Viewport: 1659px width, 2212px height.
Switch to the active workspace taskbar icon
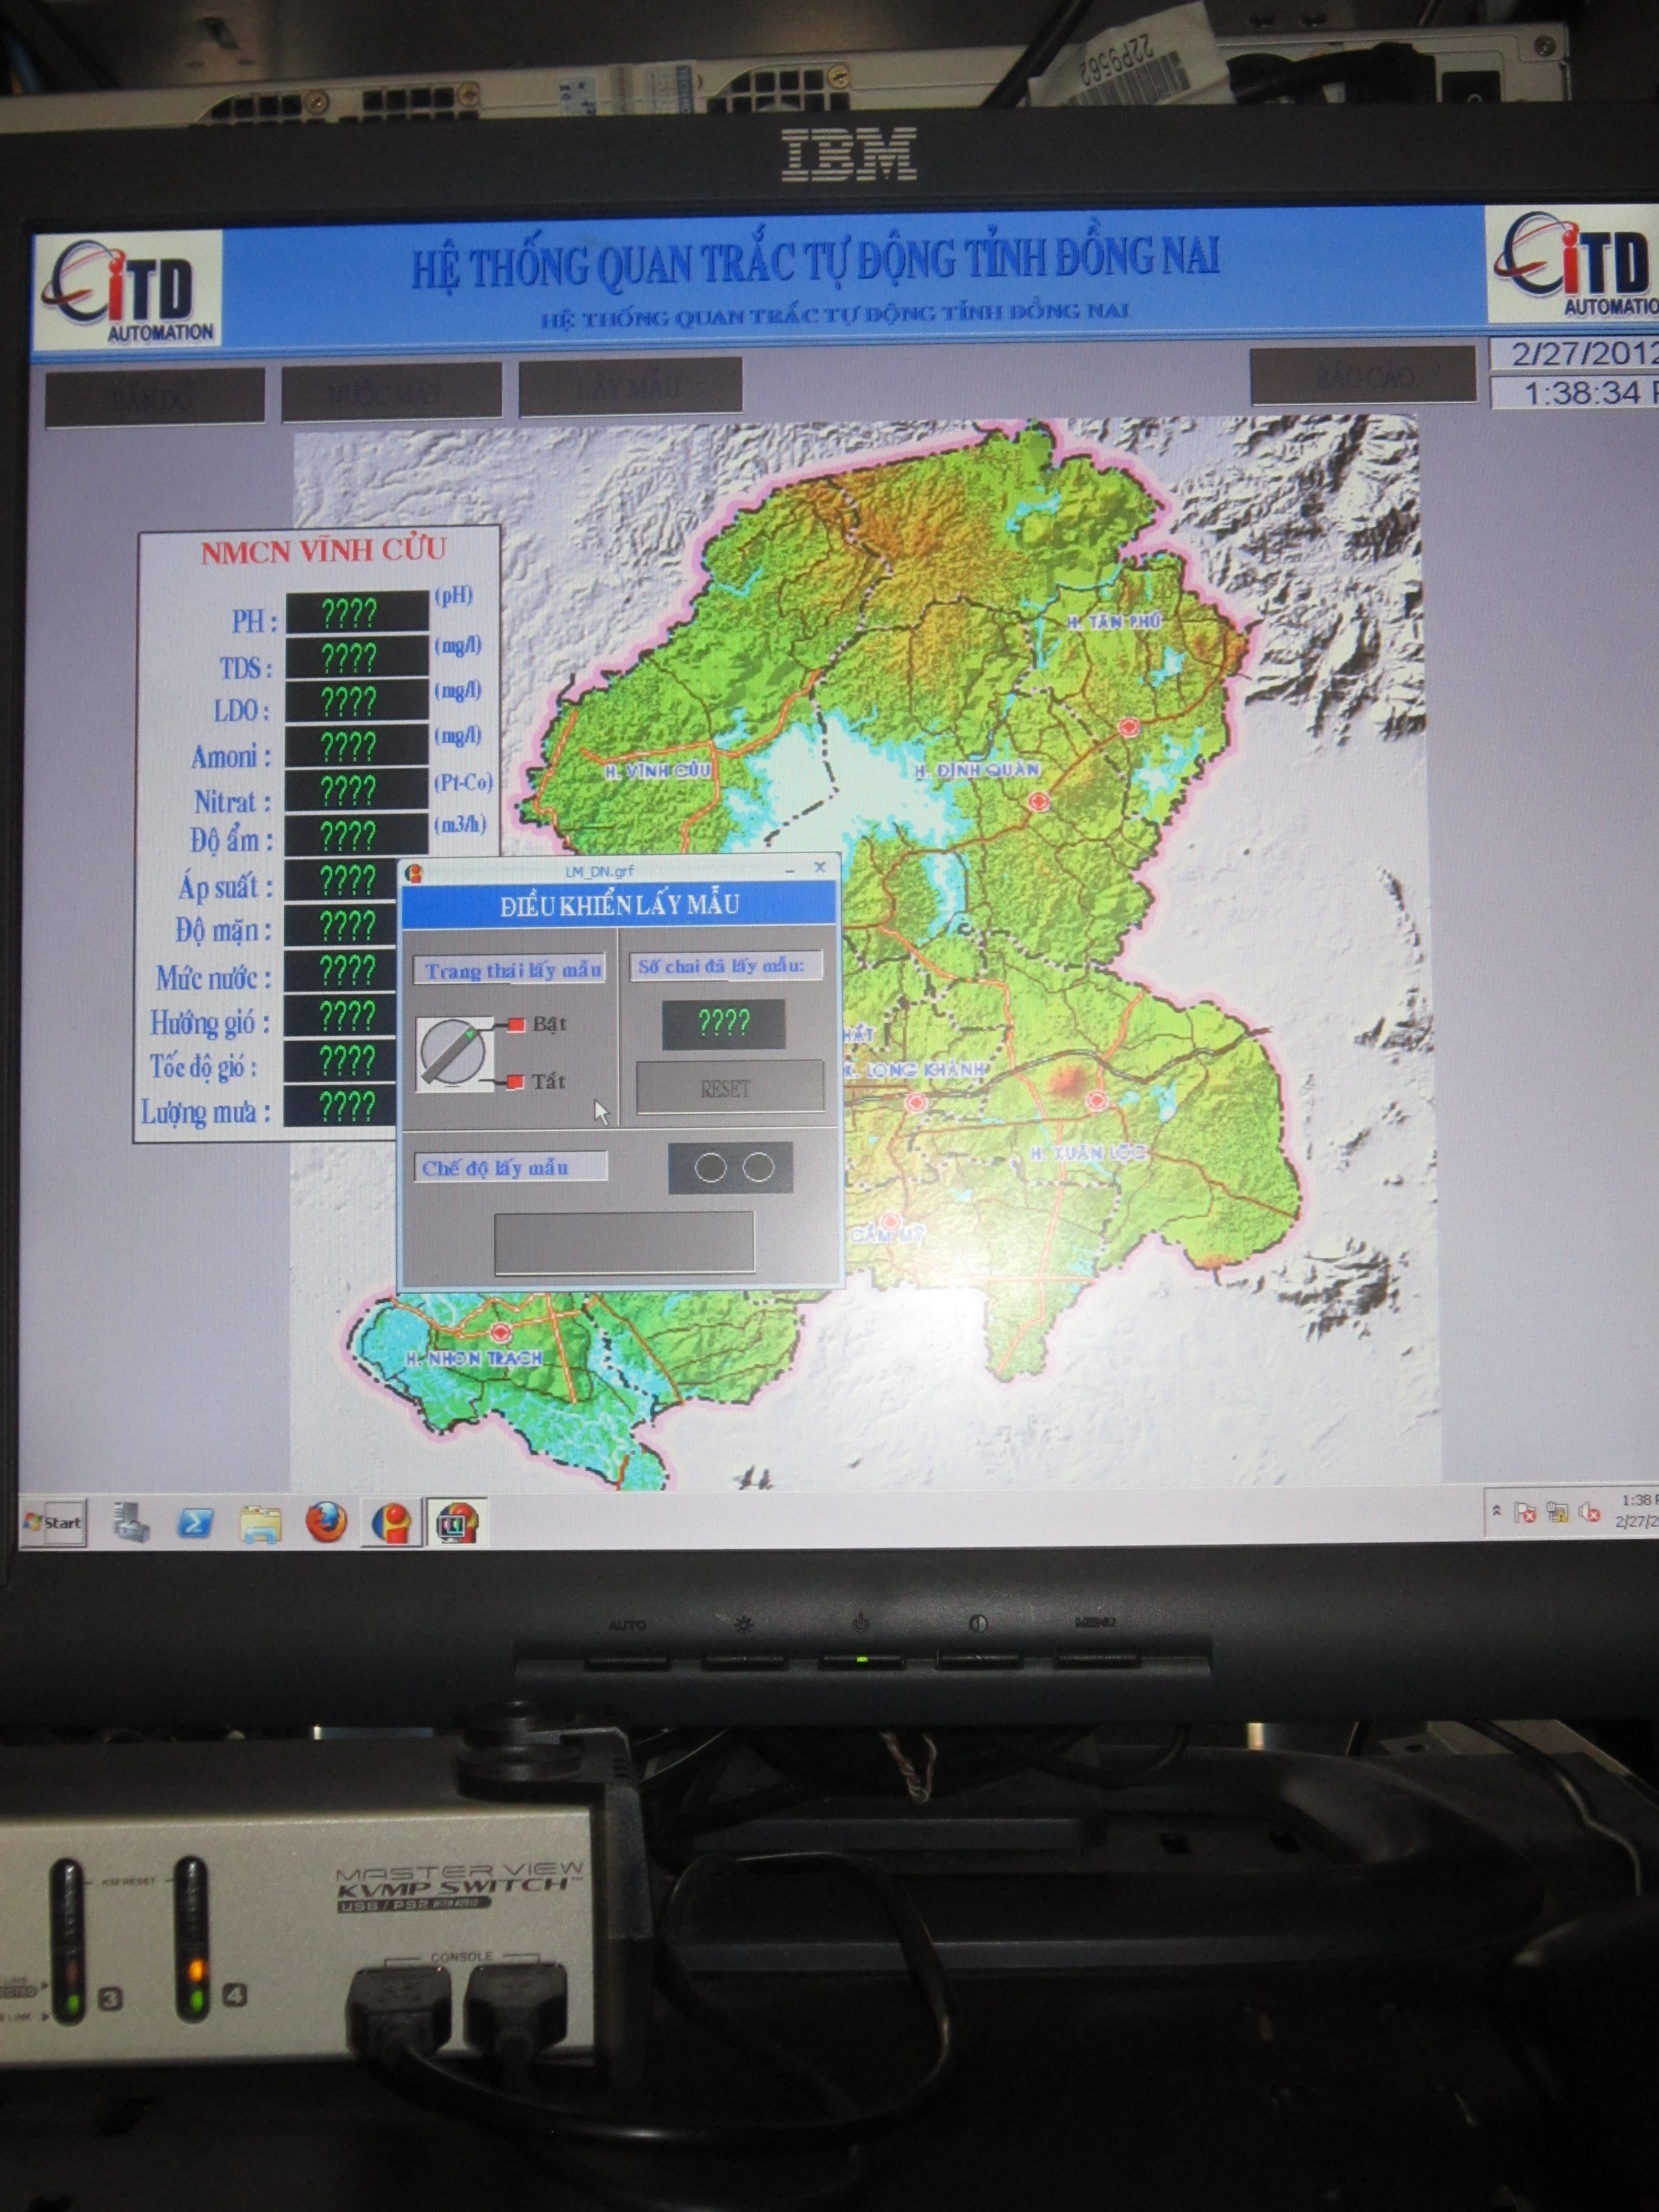coord(458,1524)
